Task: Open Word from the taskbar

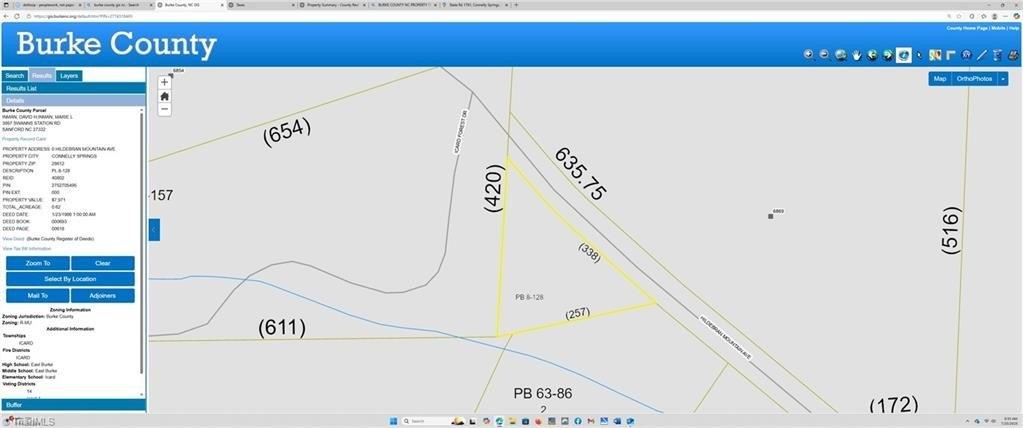Action: [617, 421]
